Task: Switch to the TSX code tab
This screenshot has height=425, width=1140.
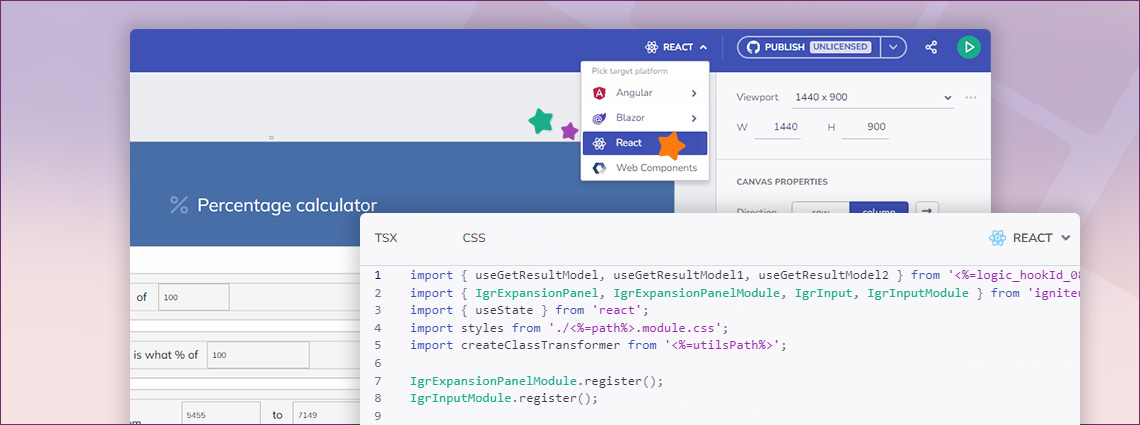Action: (x=386, y=238)
